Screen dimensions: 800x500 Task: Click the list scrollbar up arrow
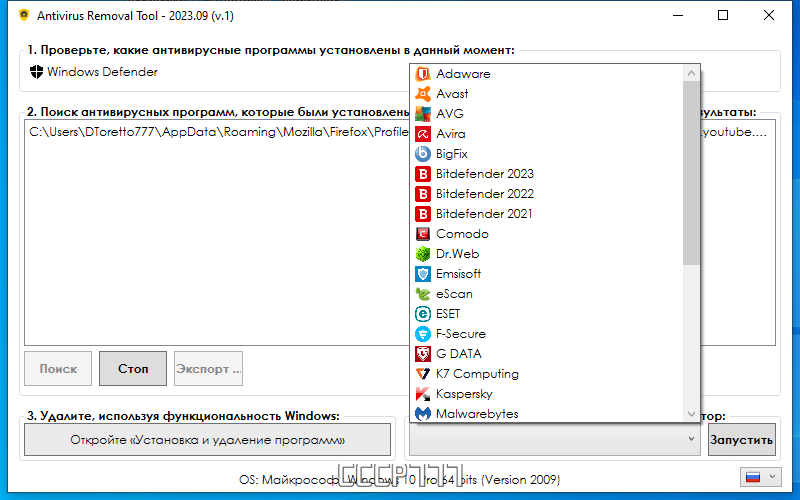pyautogui.click(x=691, y=73)
